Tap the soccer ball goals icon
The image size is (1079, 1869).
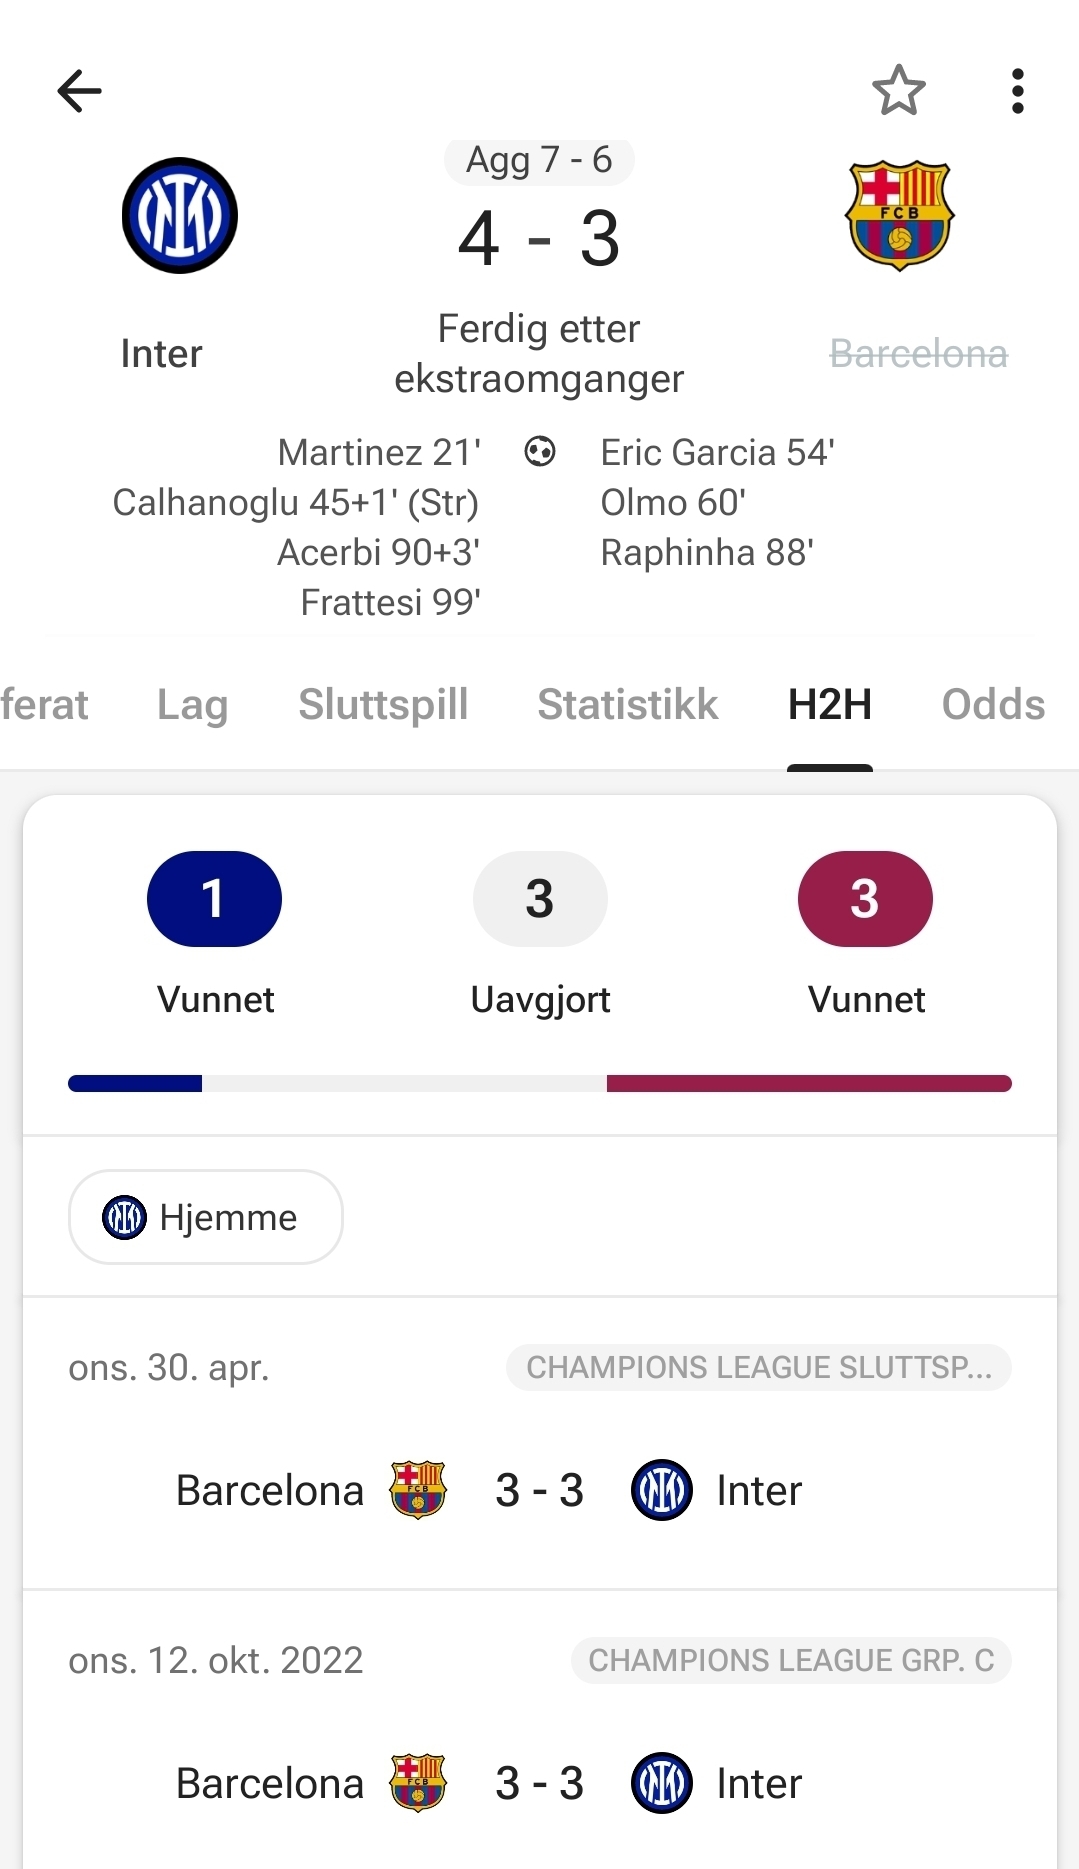540,452
